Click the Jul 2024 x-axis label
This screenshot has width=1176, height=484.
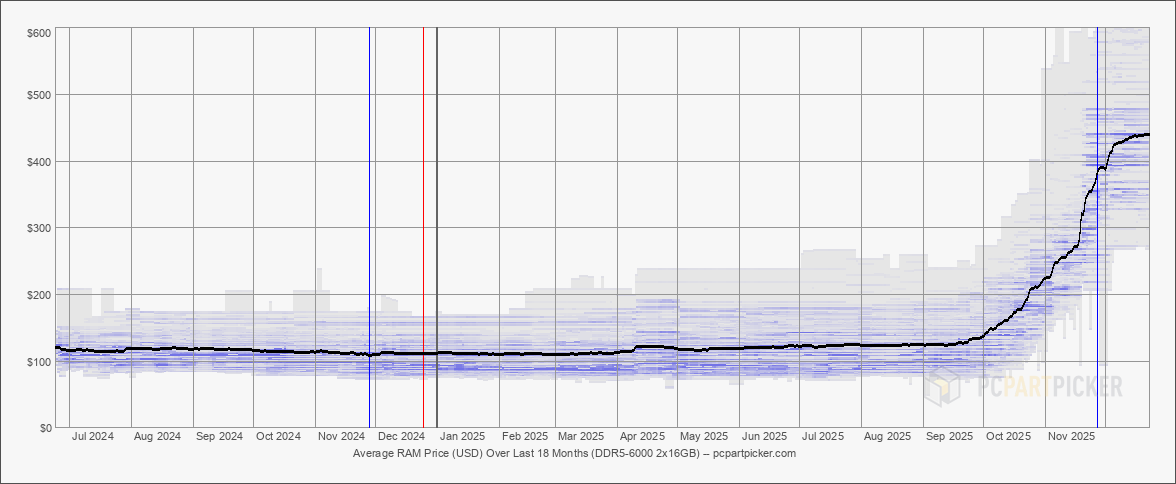pyautogui.click(x=93, y=437)
